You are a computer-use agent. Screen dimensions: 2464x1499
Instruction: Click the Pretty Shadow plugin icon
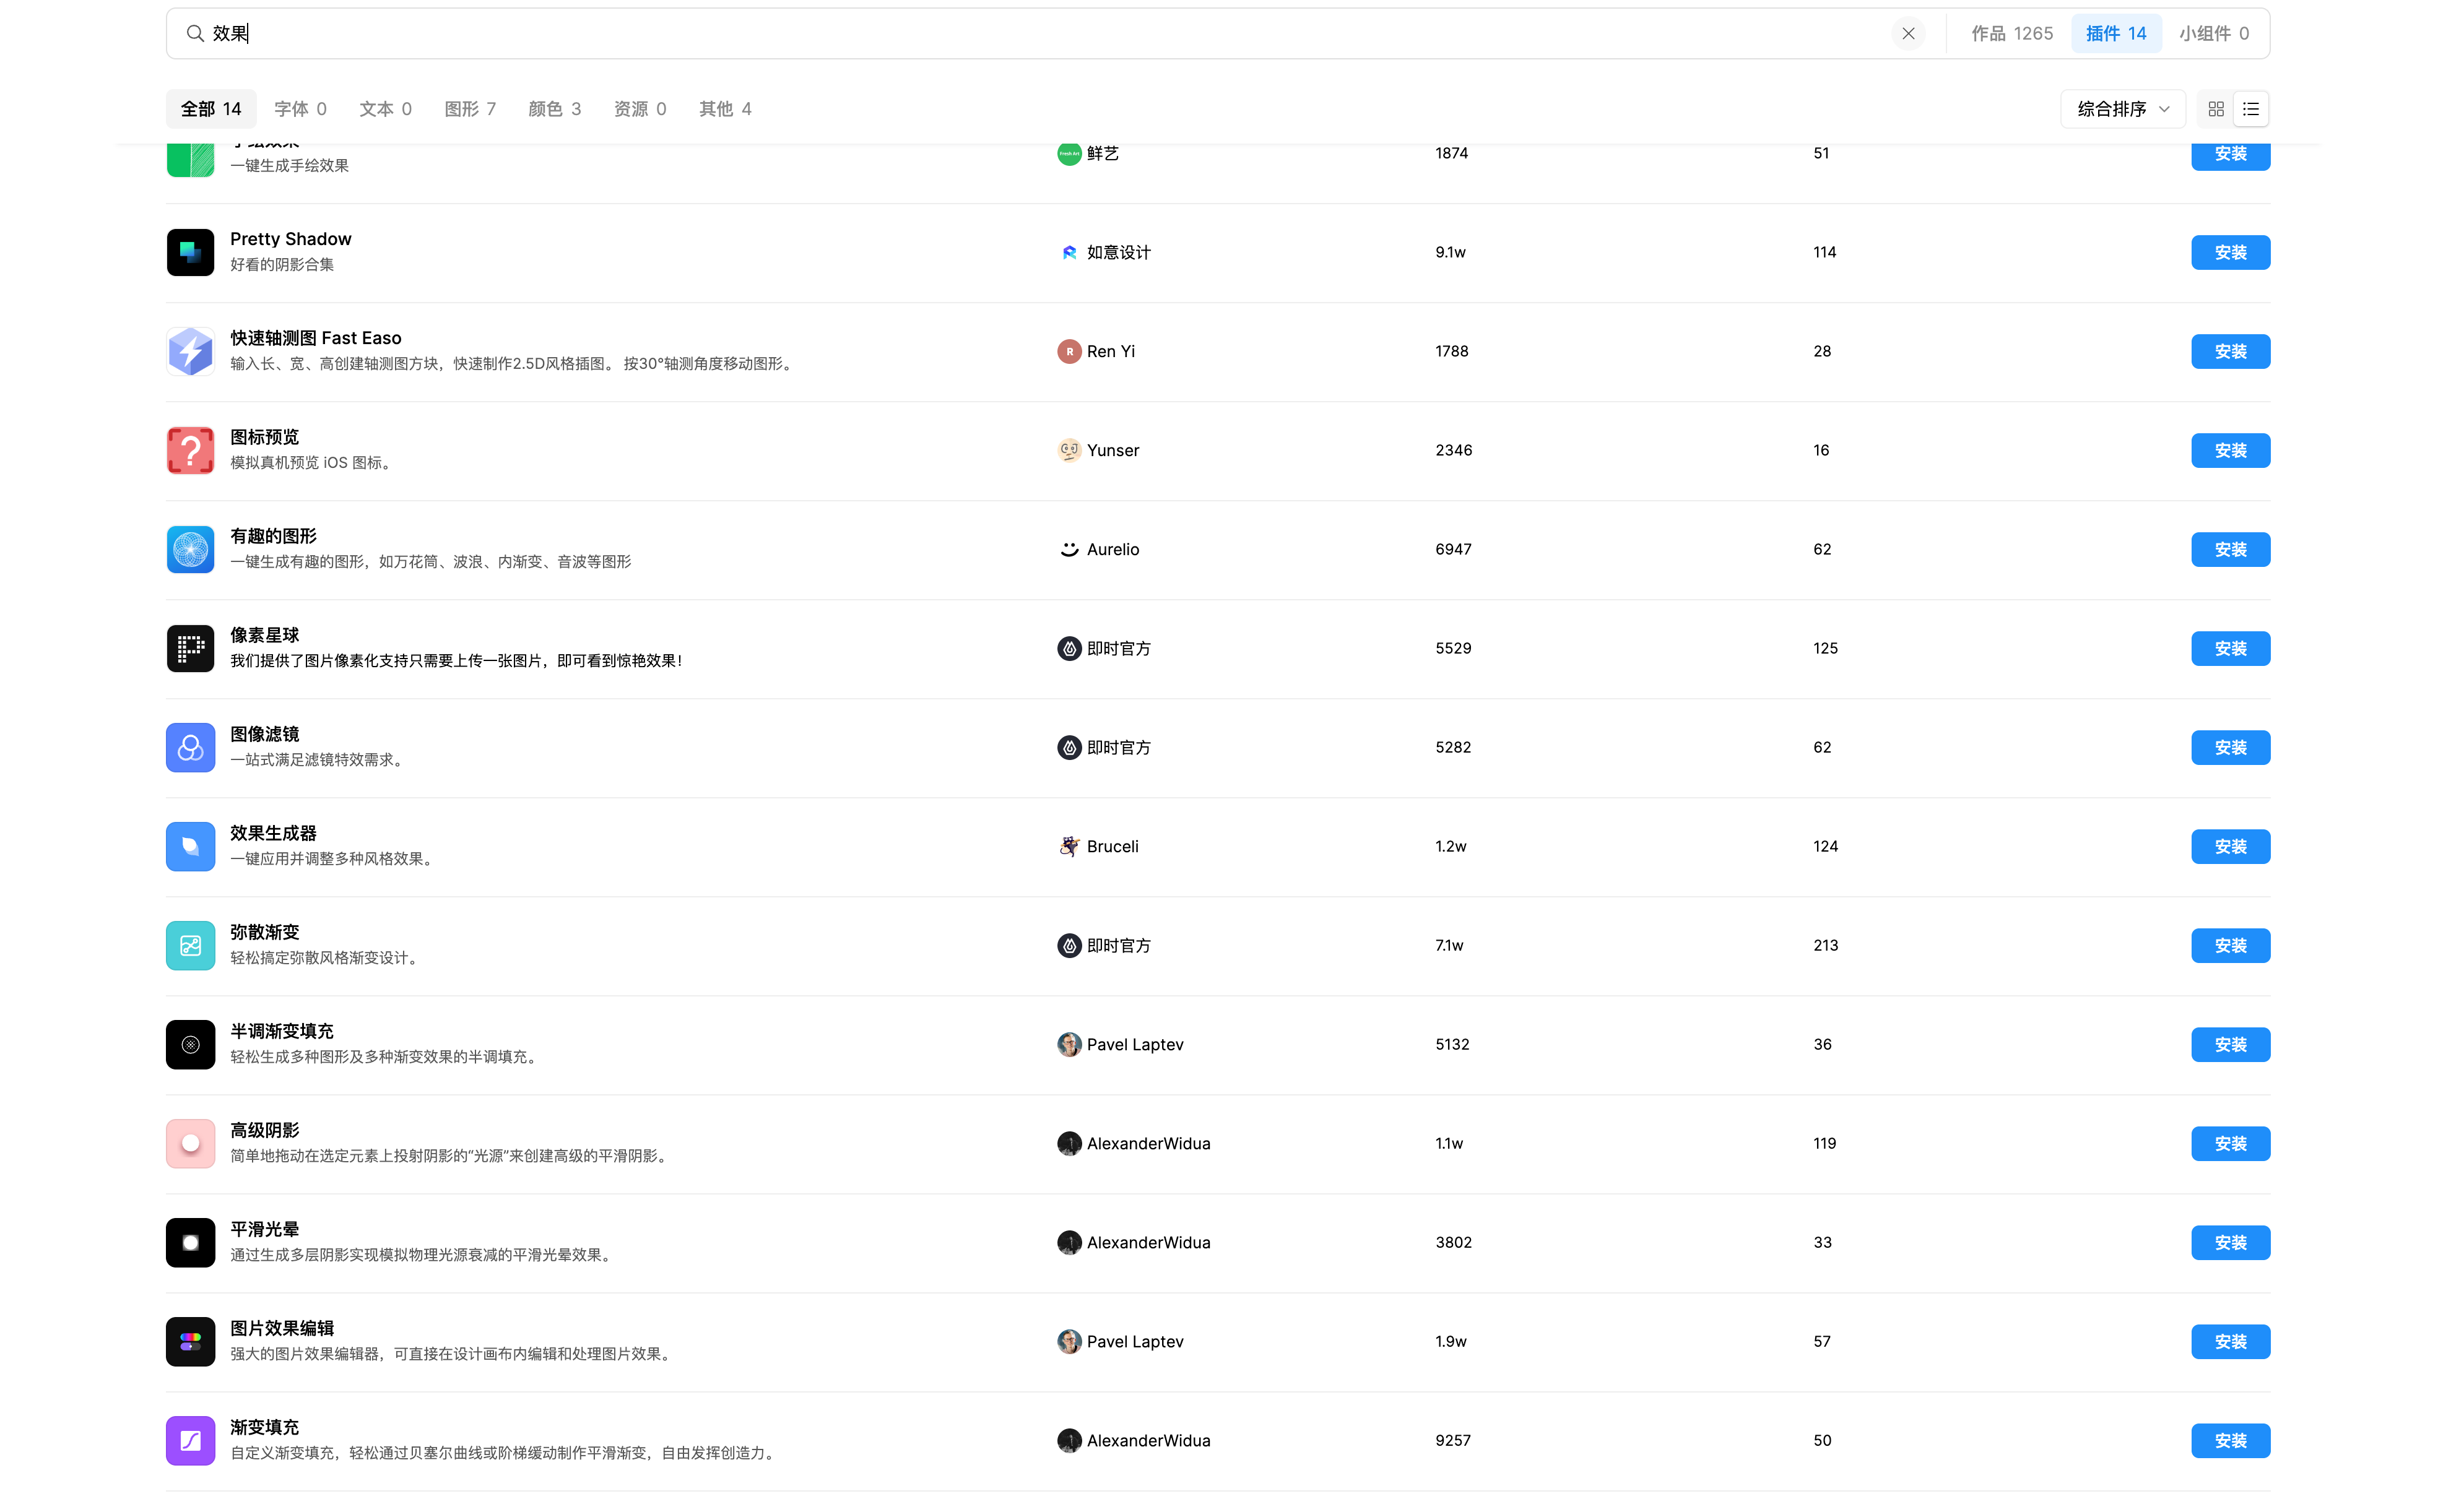point(190,252)
